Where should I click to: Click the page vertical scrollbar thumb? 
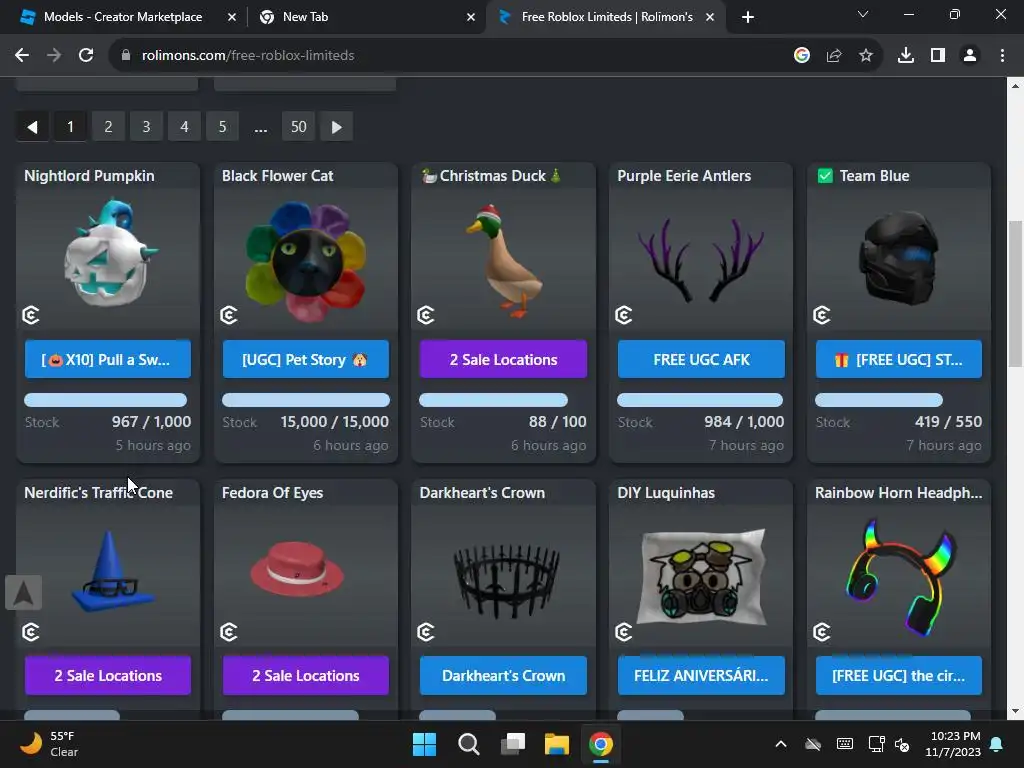[1015, 294]
